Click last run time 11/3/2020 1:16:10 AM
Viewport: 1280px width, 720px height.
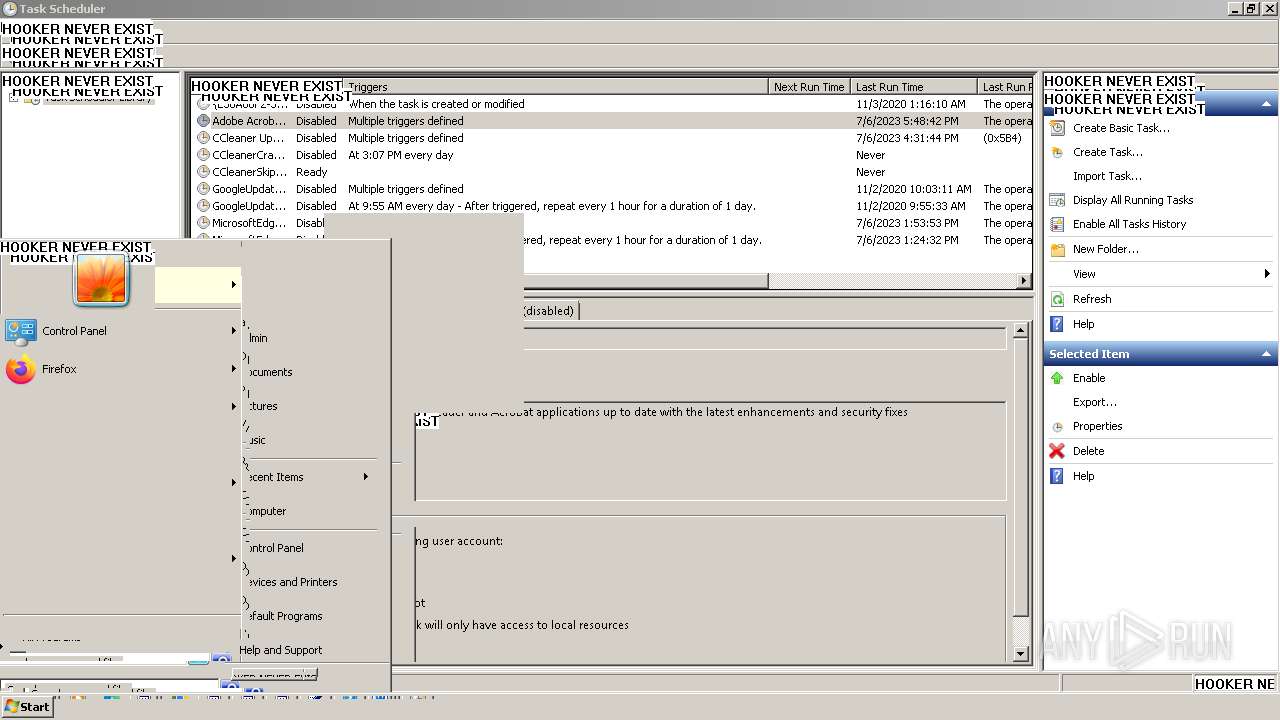point(911,104)
